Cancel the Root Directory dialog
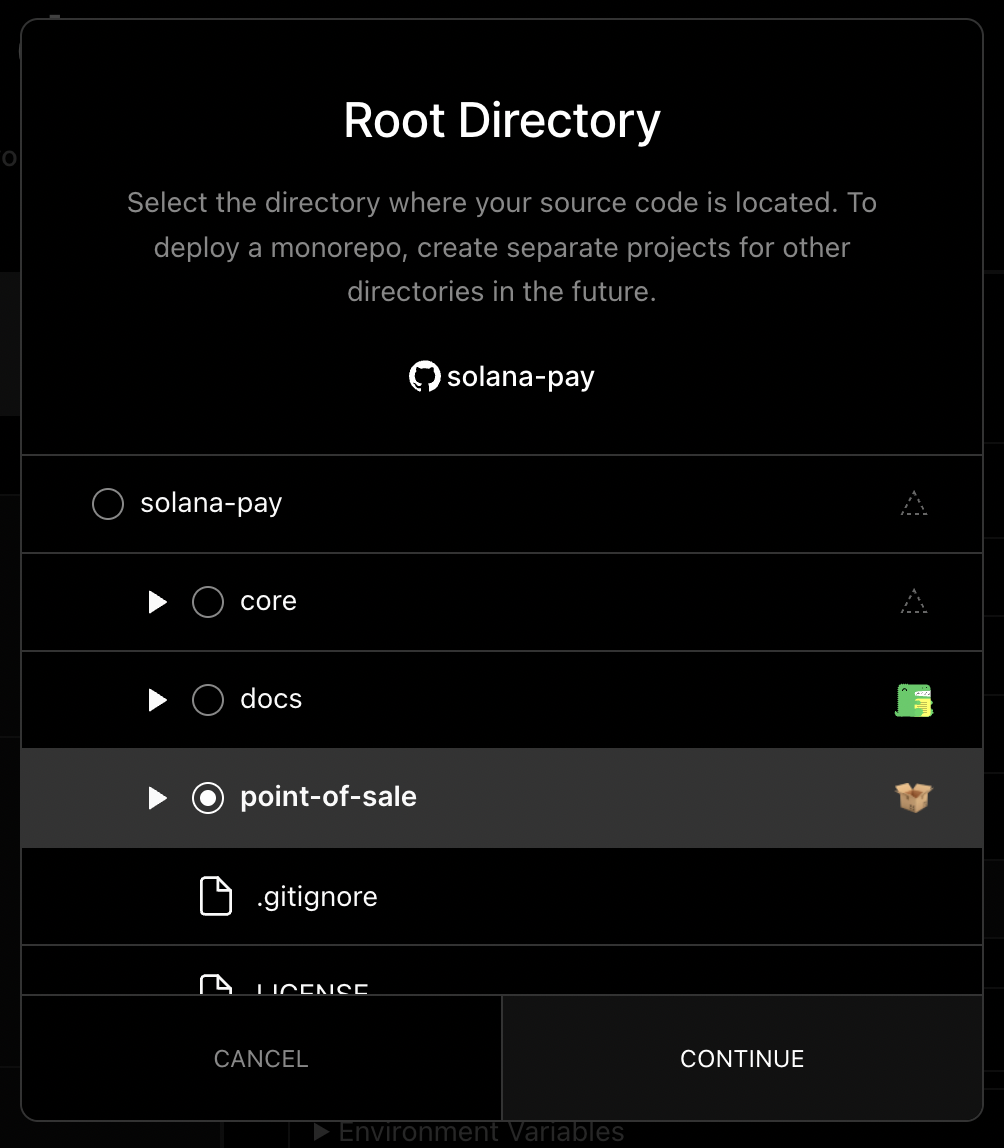Image resolution: width=1004 pixels, height=1148 pixels. pyautogui.click(x=261, y=1058)
